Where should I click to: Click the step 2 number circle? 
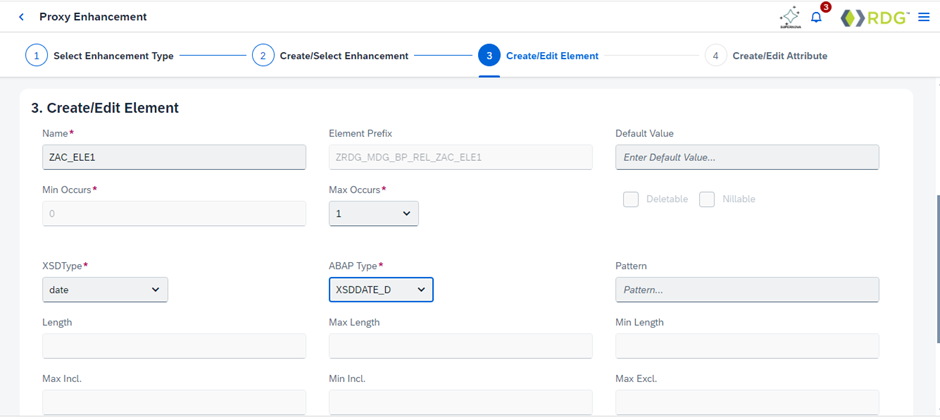pos(263,56)
